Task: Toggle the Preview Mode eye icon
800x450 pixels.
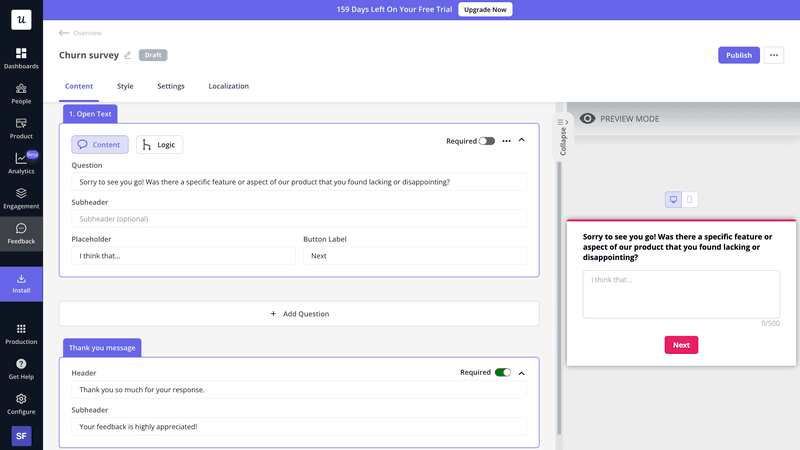Action: [588, 118]
